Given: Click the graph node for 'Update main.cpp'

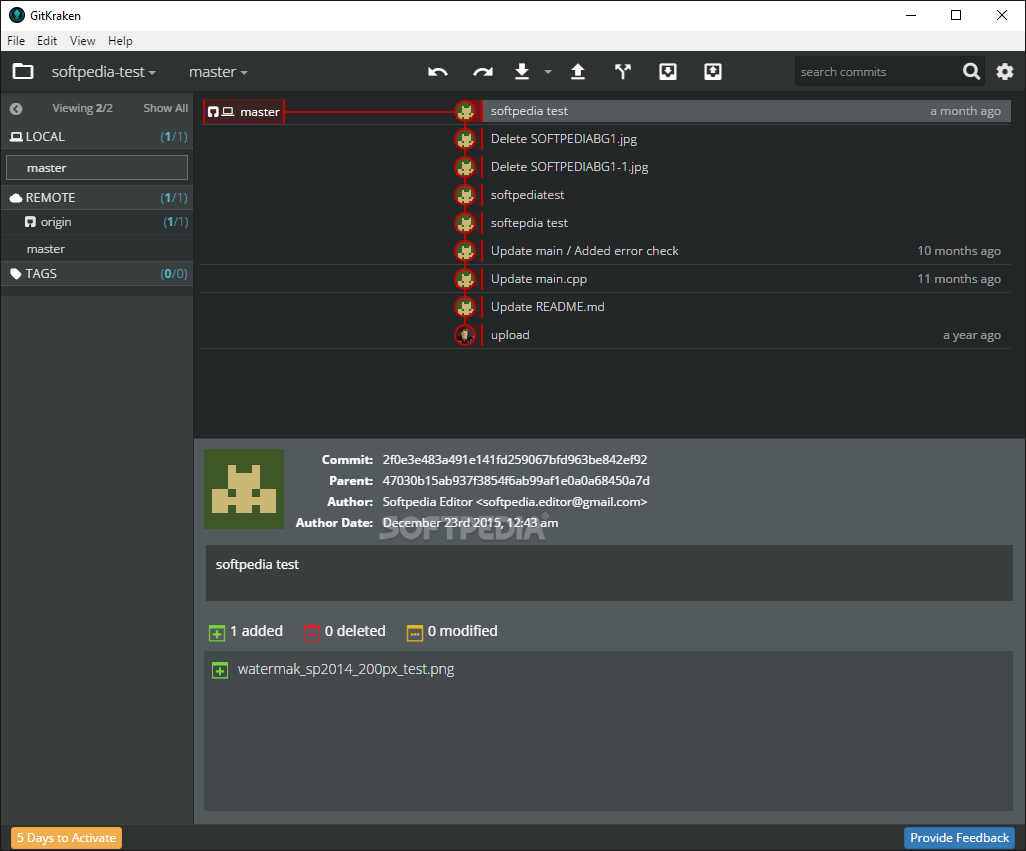Looking at the screenshot, I should click(x=465, y=279).
